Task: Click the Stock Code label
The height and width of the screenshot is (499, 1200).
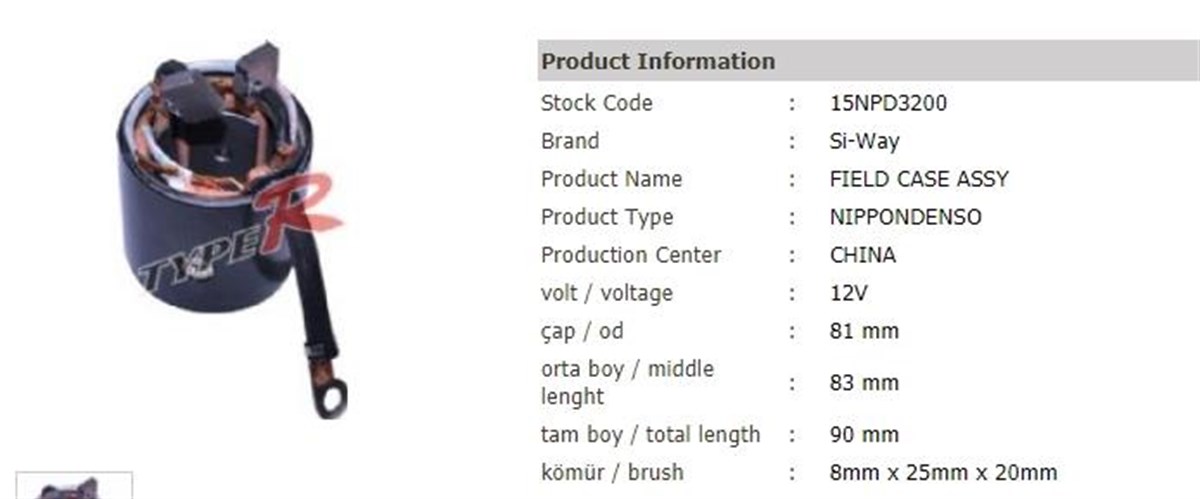Action: tap(596, 103)
